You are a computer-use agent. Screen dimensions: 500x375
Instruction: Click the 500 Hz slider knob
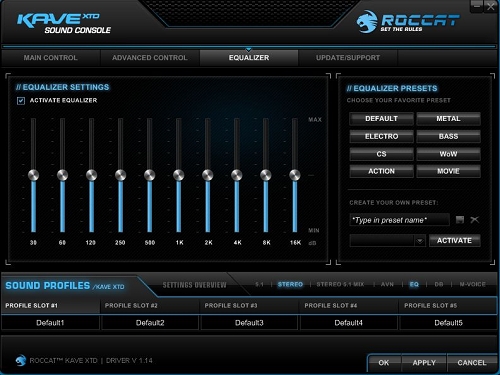tap(149, 175)
